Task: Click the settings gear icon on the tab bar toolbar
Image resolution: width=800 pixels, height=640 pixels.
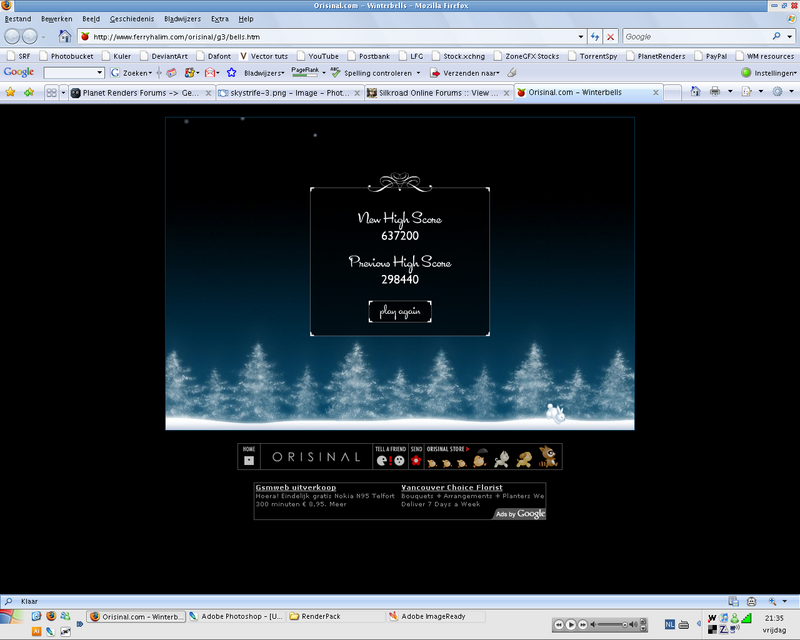Action: coord(777,91)
